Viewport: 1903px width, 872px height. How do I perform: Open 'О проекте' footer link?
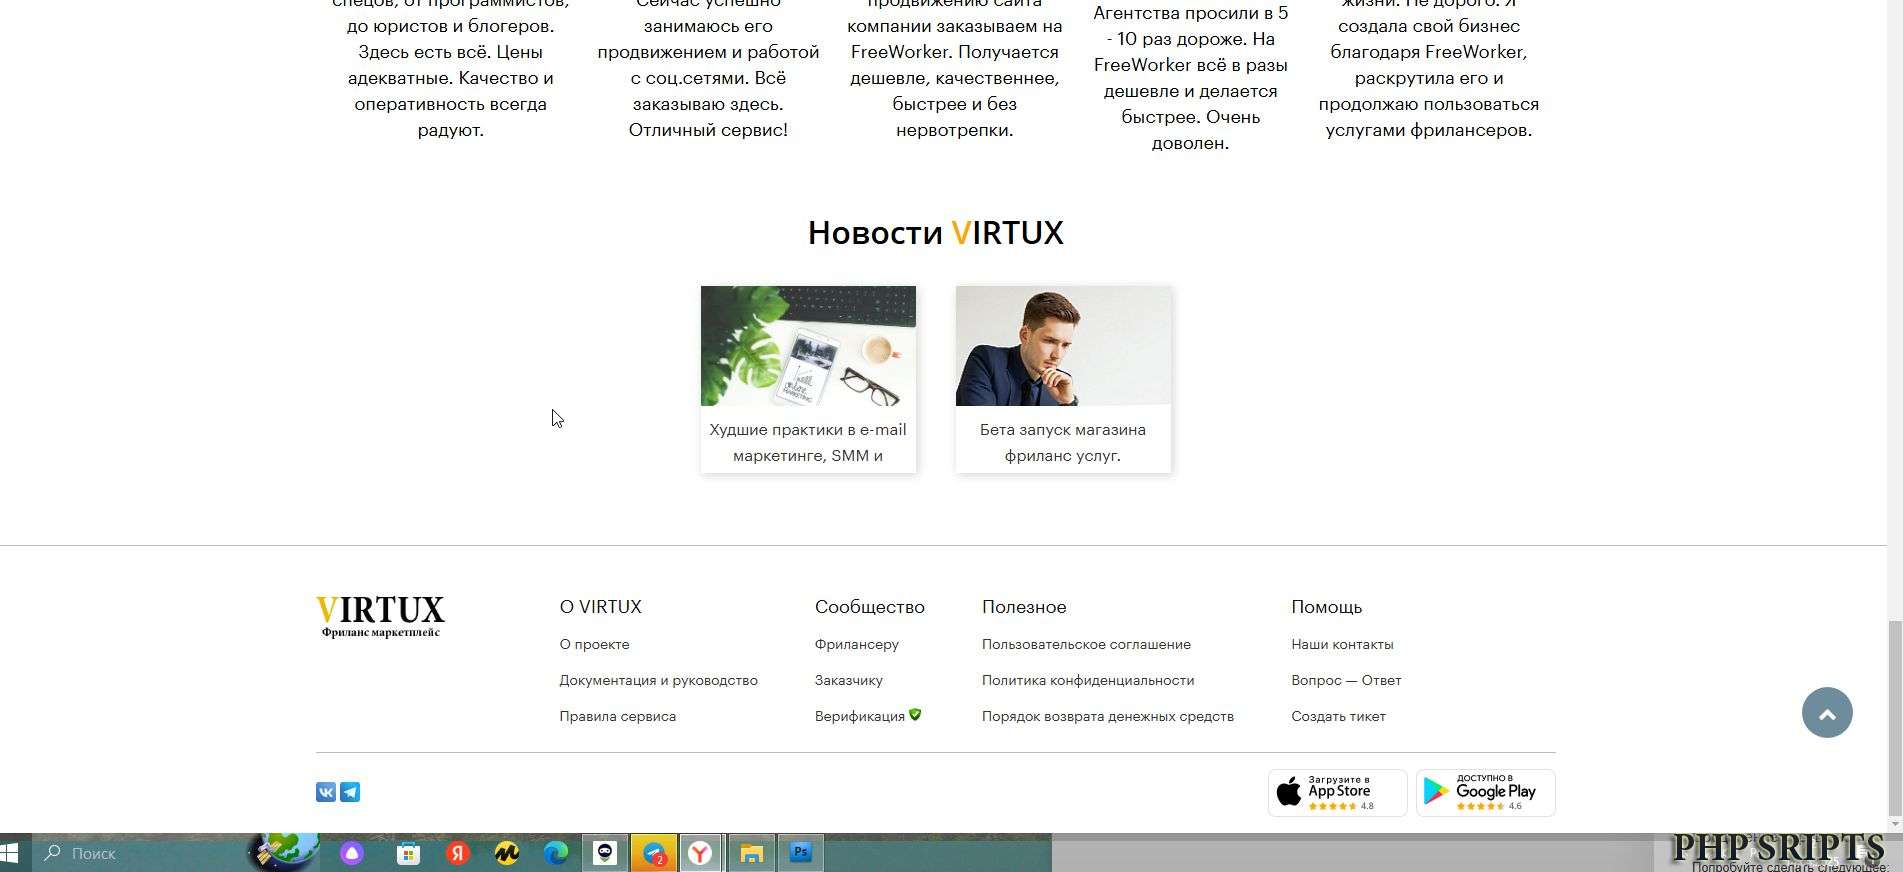pos(594,644)
